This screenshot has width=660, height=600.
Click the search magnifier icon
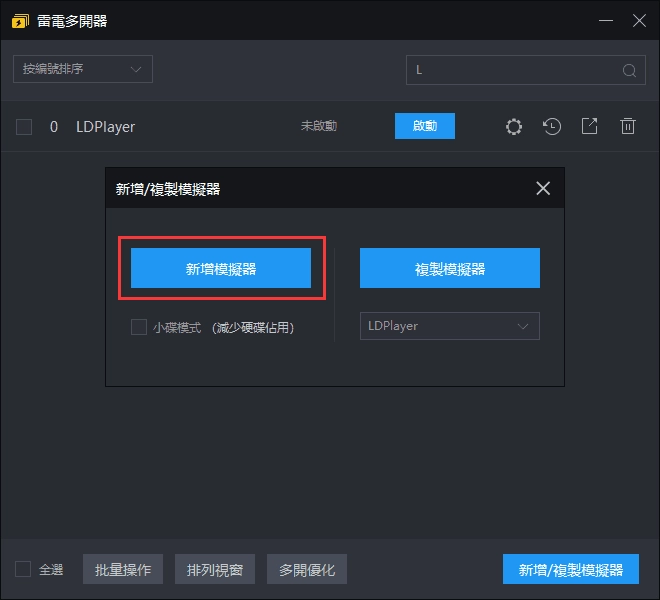click(x=629, y=70)
